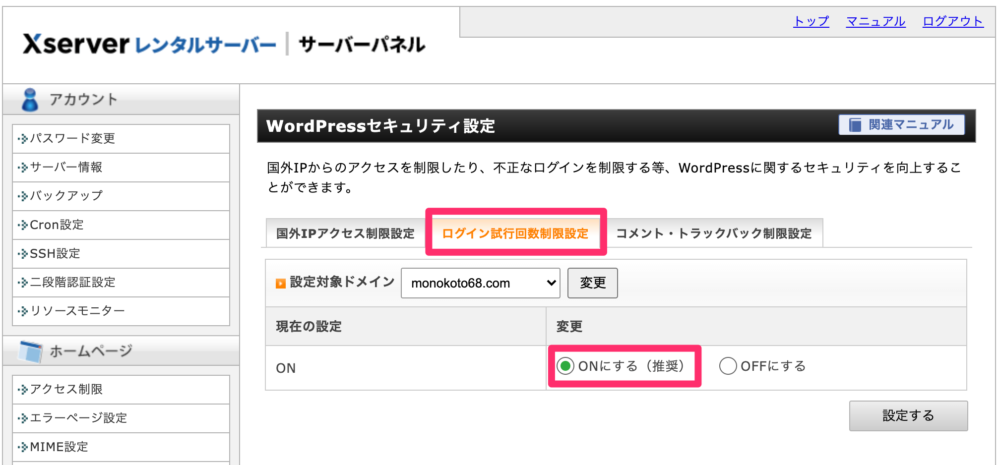Switch to コメント・トラックバック制限設定 tab
Viewport: 1000px width, 465px height.
point(714,233)
